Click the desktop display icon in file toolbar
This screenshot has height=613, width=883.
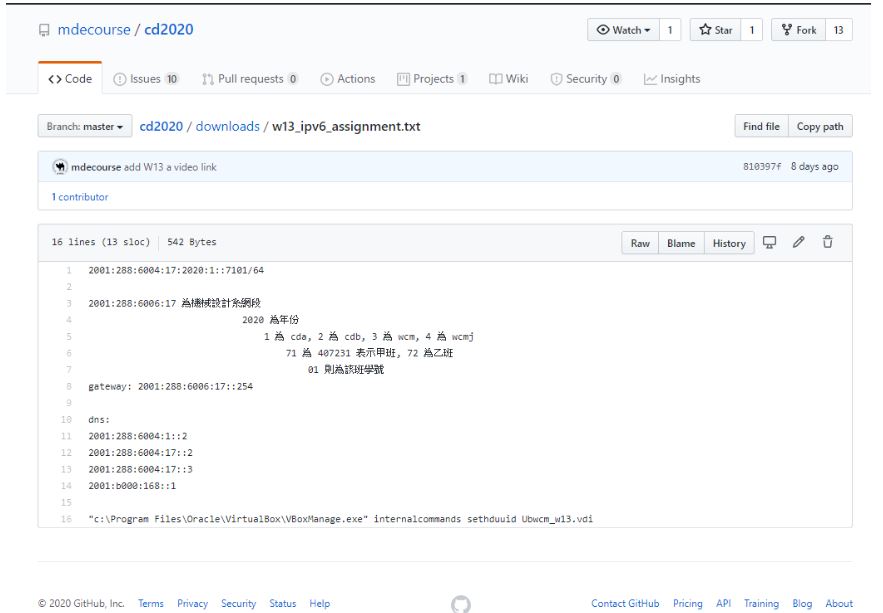(770, 243)
